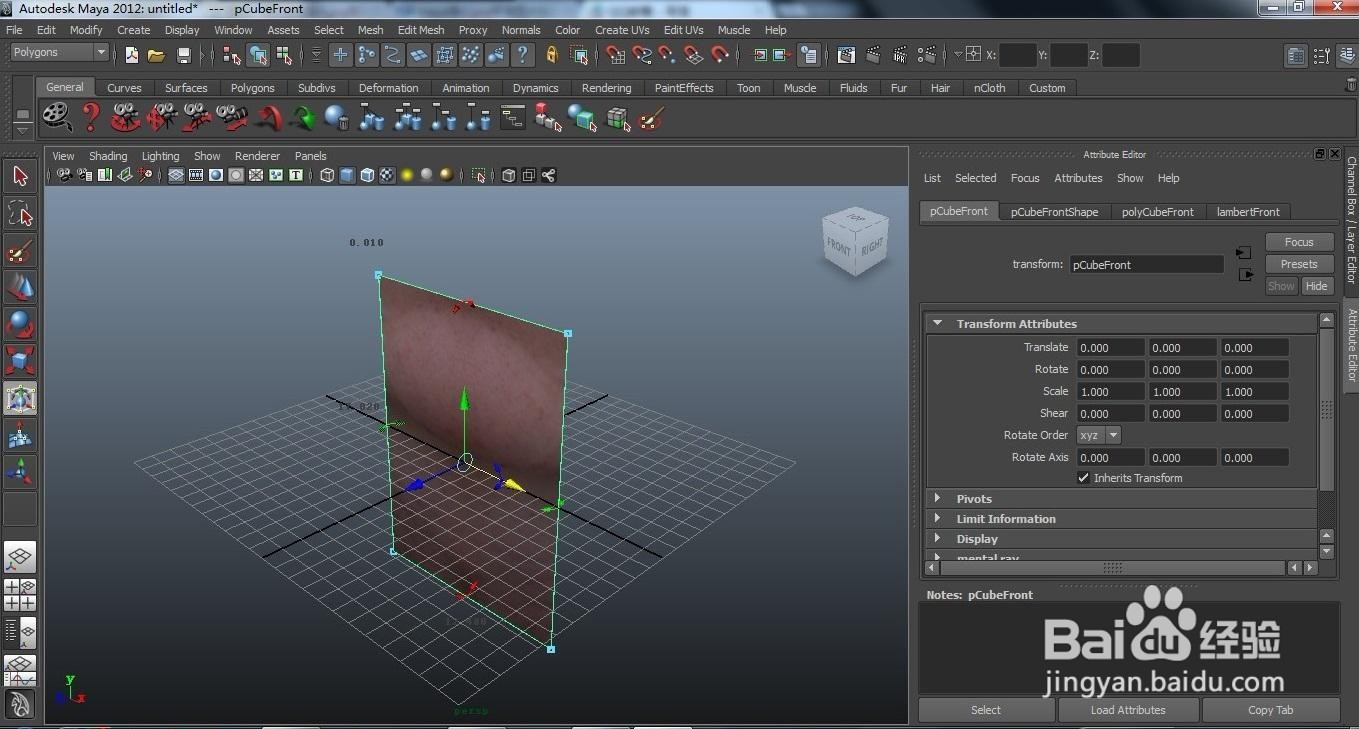Switch to the lambertFront tab
Image resolution: width=1359 pixels, height=729 pixels.
click(1247, 212)
